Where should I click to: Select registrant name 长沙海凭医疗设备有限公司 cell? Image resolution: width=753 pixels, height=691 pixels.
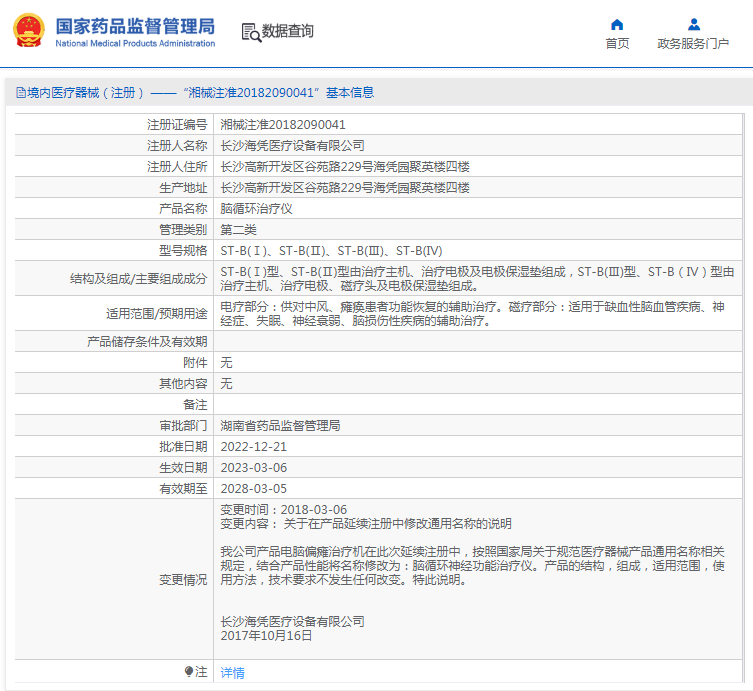pos(292,145)
